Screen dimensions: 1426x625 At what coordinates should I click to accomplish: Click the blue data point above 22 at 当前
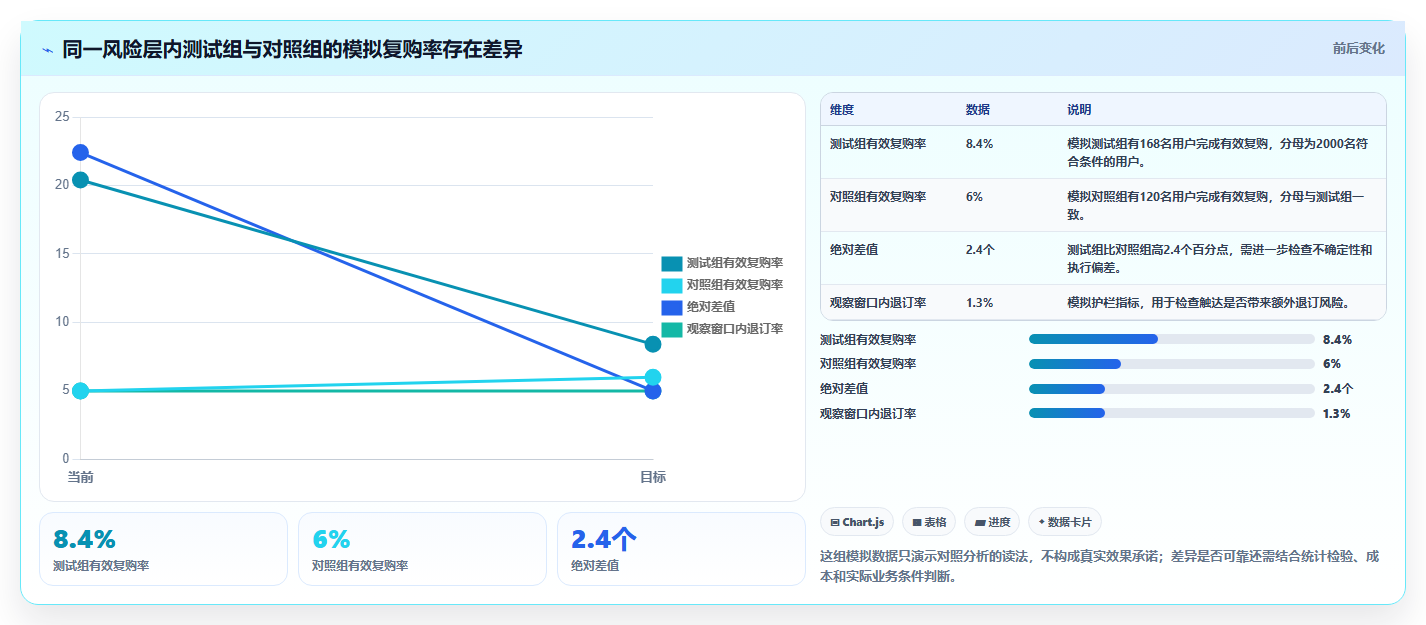[80, 152]
